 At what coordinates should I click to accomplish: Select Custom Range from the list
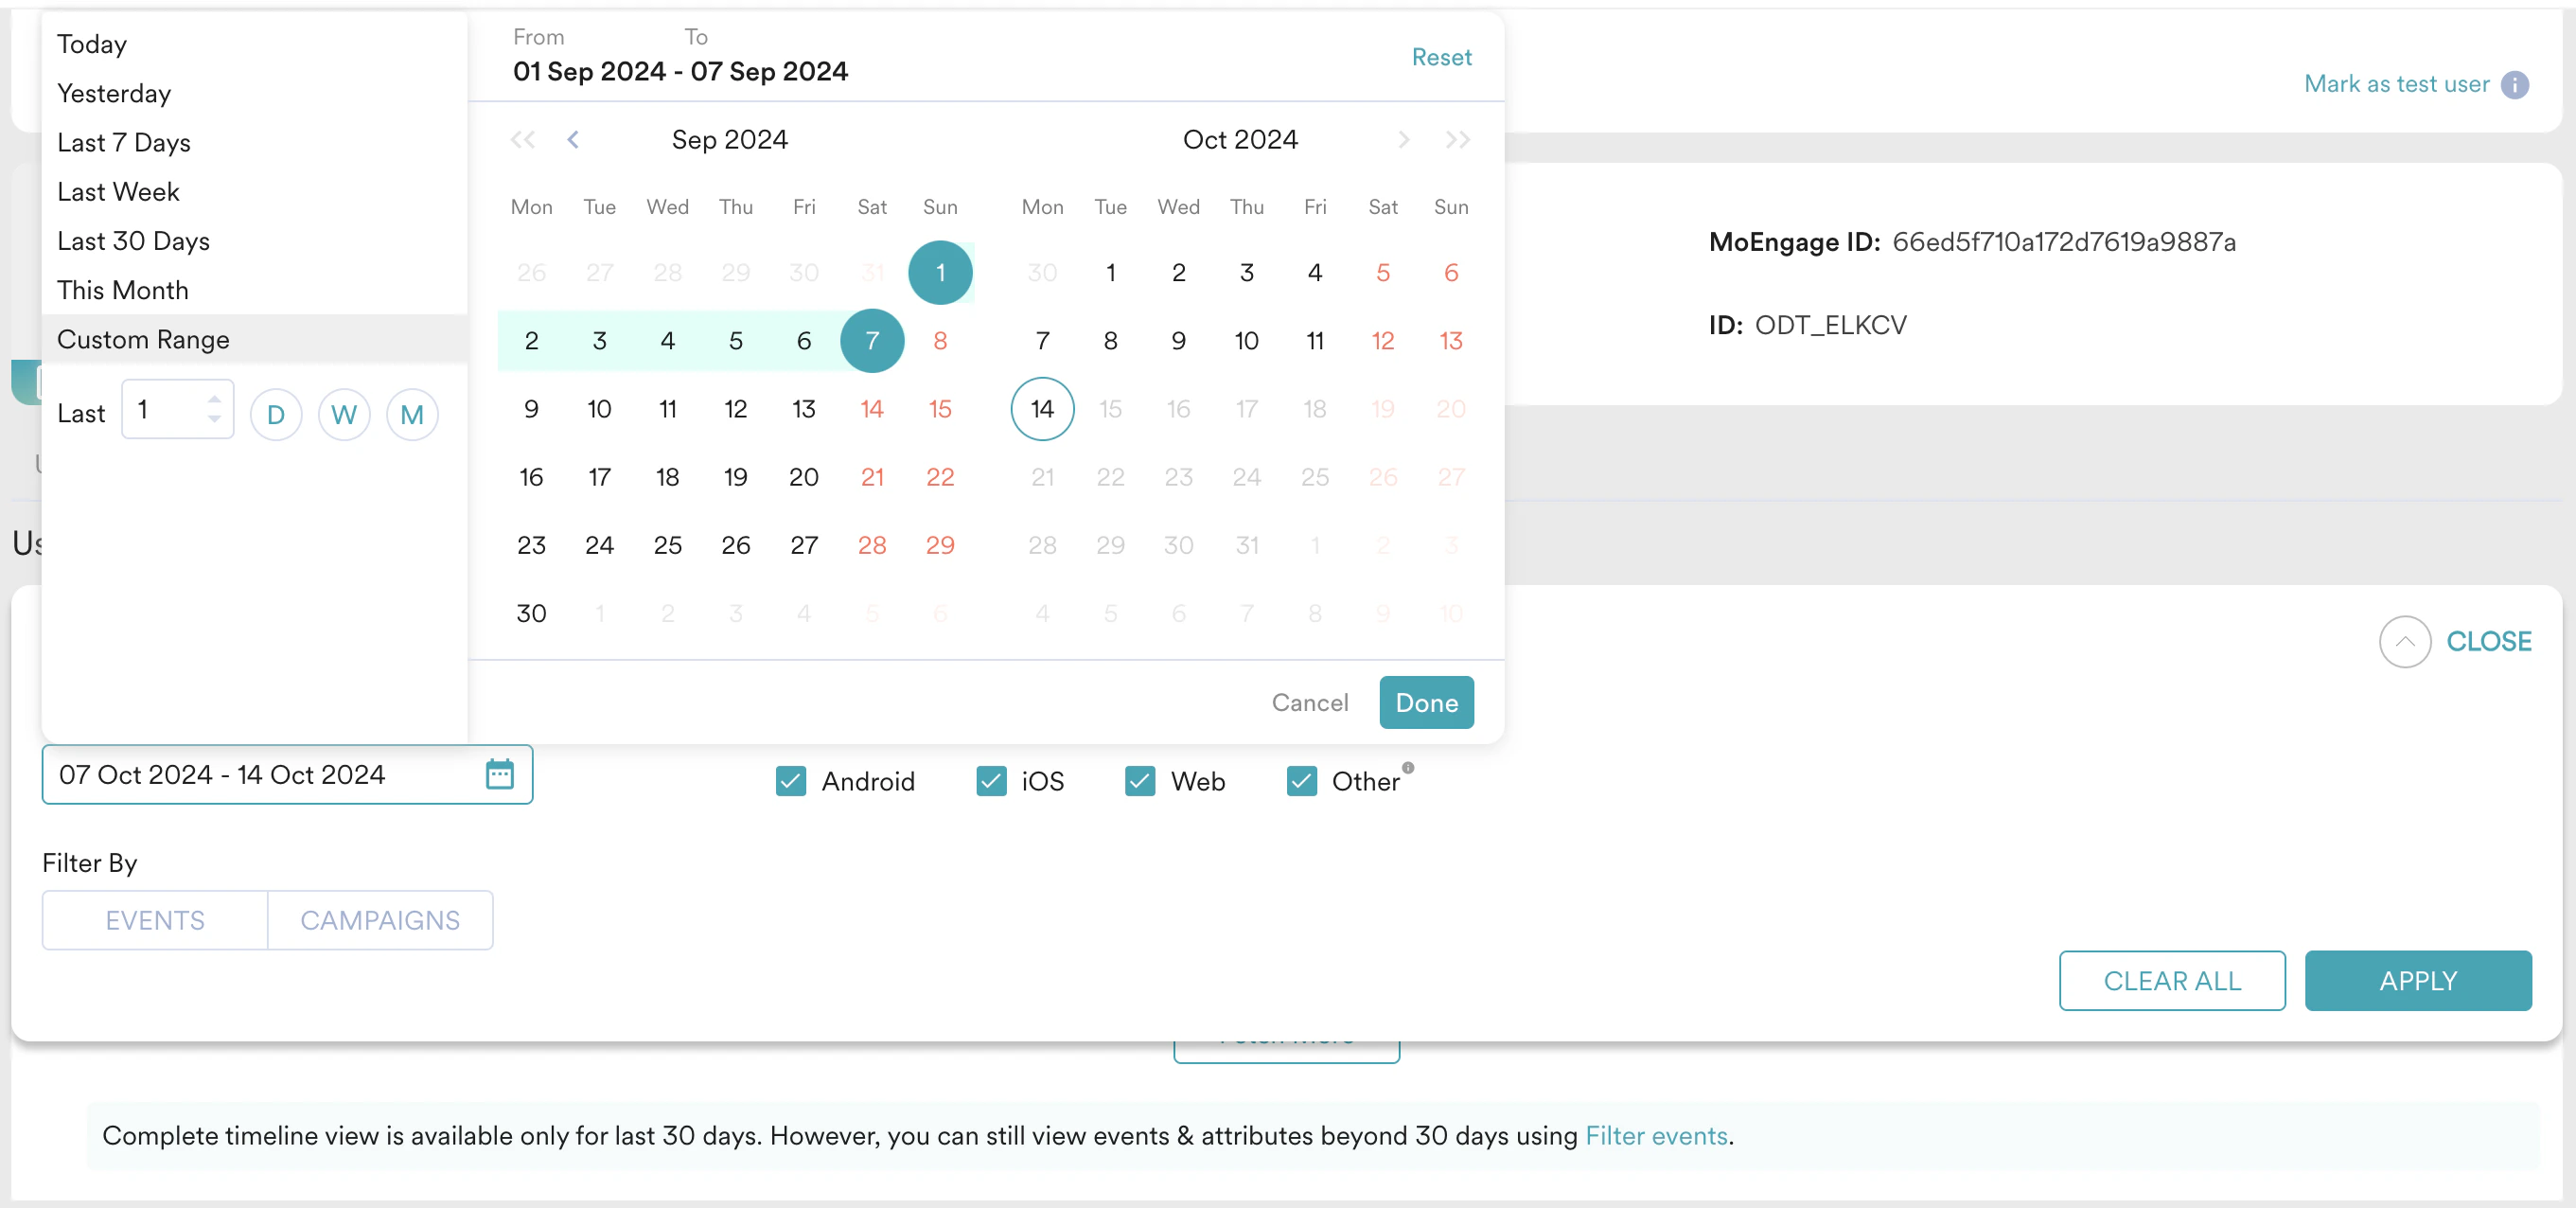(x=143, y=339)
